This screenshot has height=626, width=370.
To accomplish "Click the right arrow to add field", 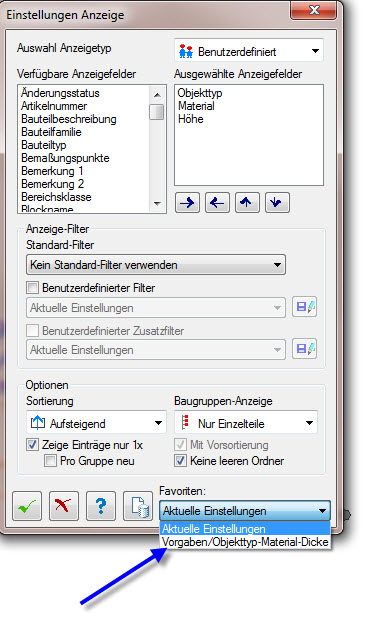I will coord(187,203).
